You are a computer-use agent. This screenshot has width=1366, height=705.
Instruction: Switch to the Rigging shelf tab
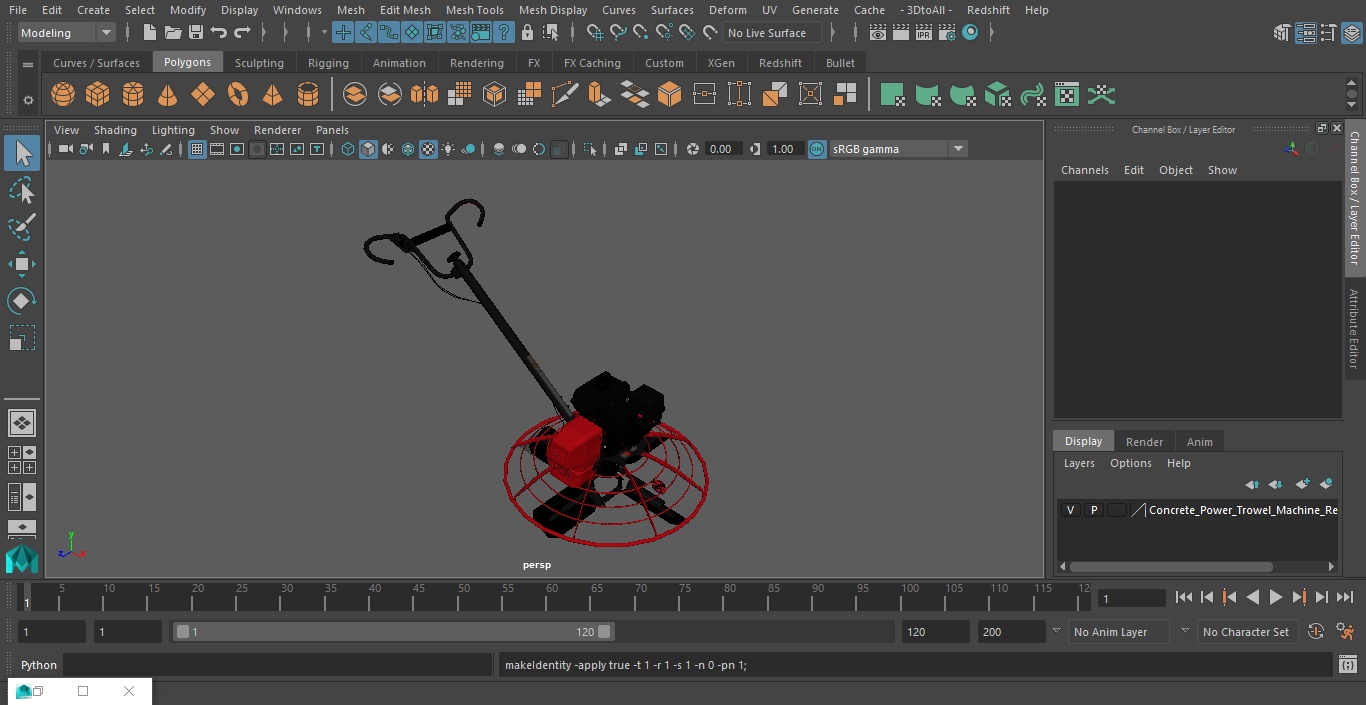(x=328, y=63)
